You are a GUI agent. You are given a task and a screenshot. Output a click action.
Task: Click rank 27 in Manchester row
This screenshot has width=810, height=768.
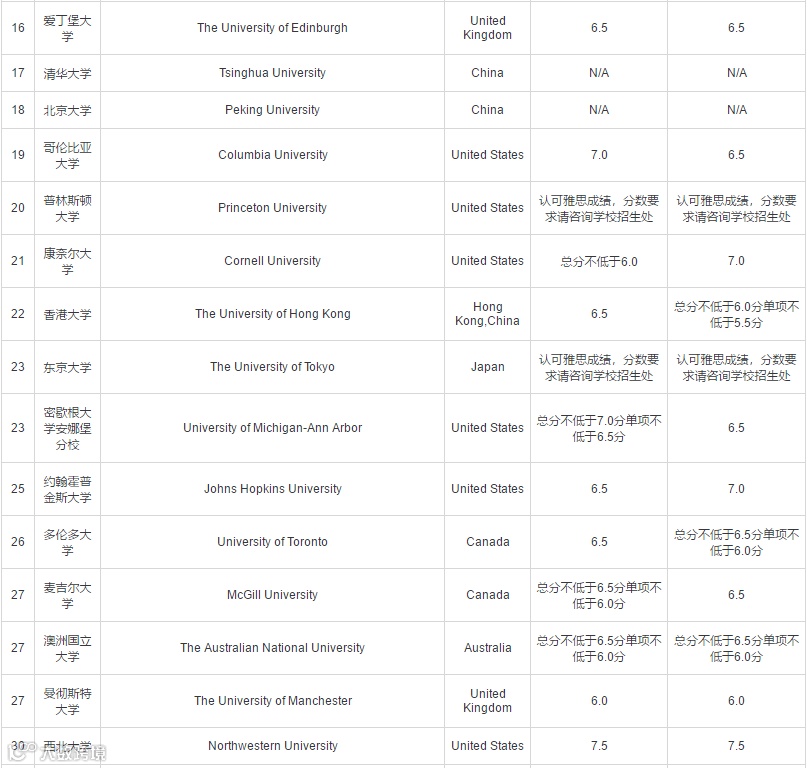18,701
